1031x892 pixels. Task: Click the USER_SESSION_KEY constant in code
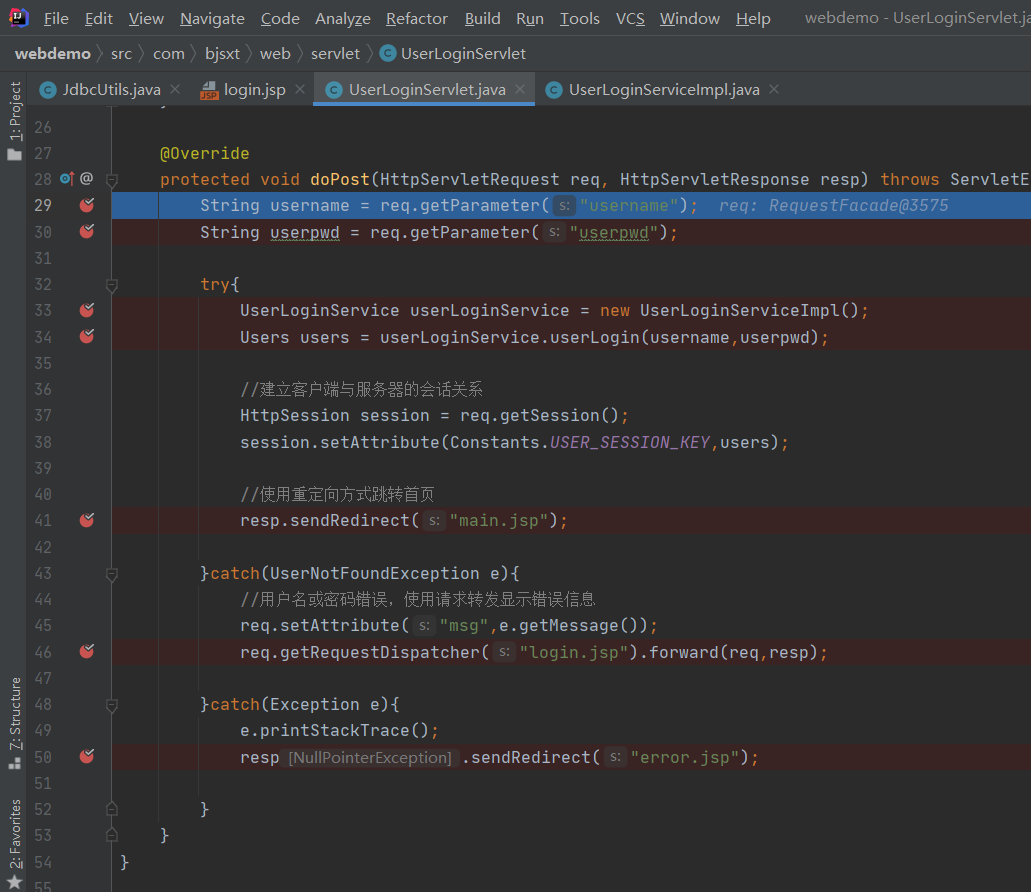click(x=629, y=442)
